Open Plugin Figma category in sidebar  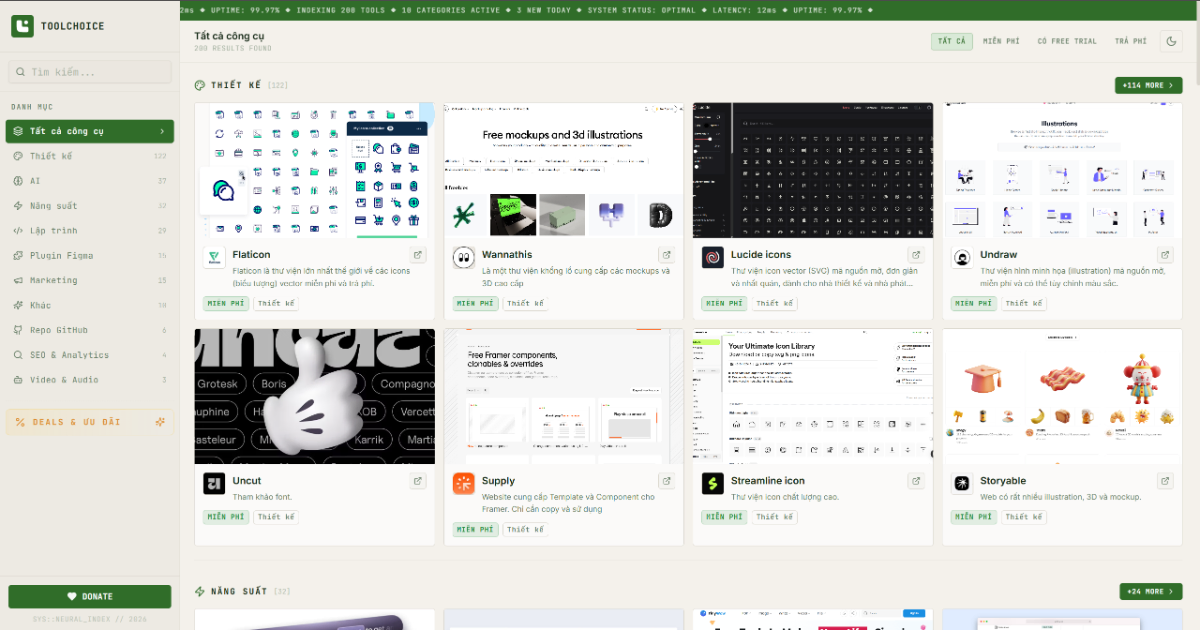(90, 256)
